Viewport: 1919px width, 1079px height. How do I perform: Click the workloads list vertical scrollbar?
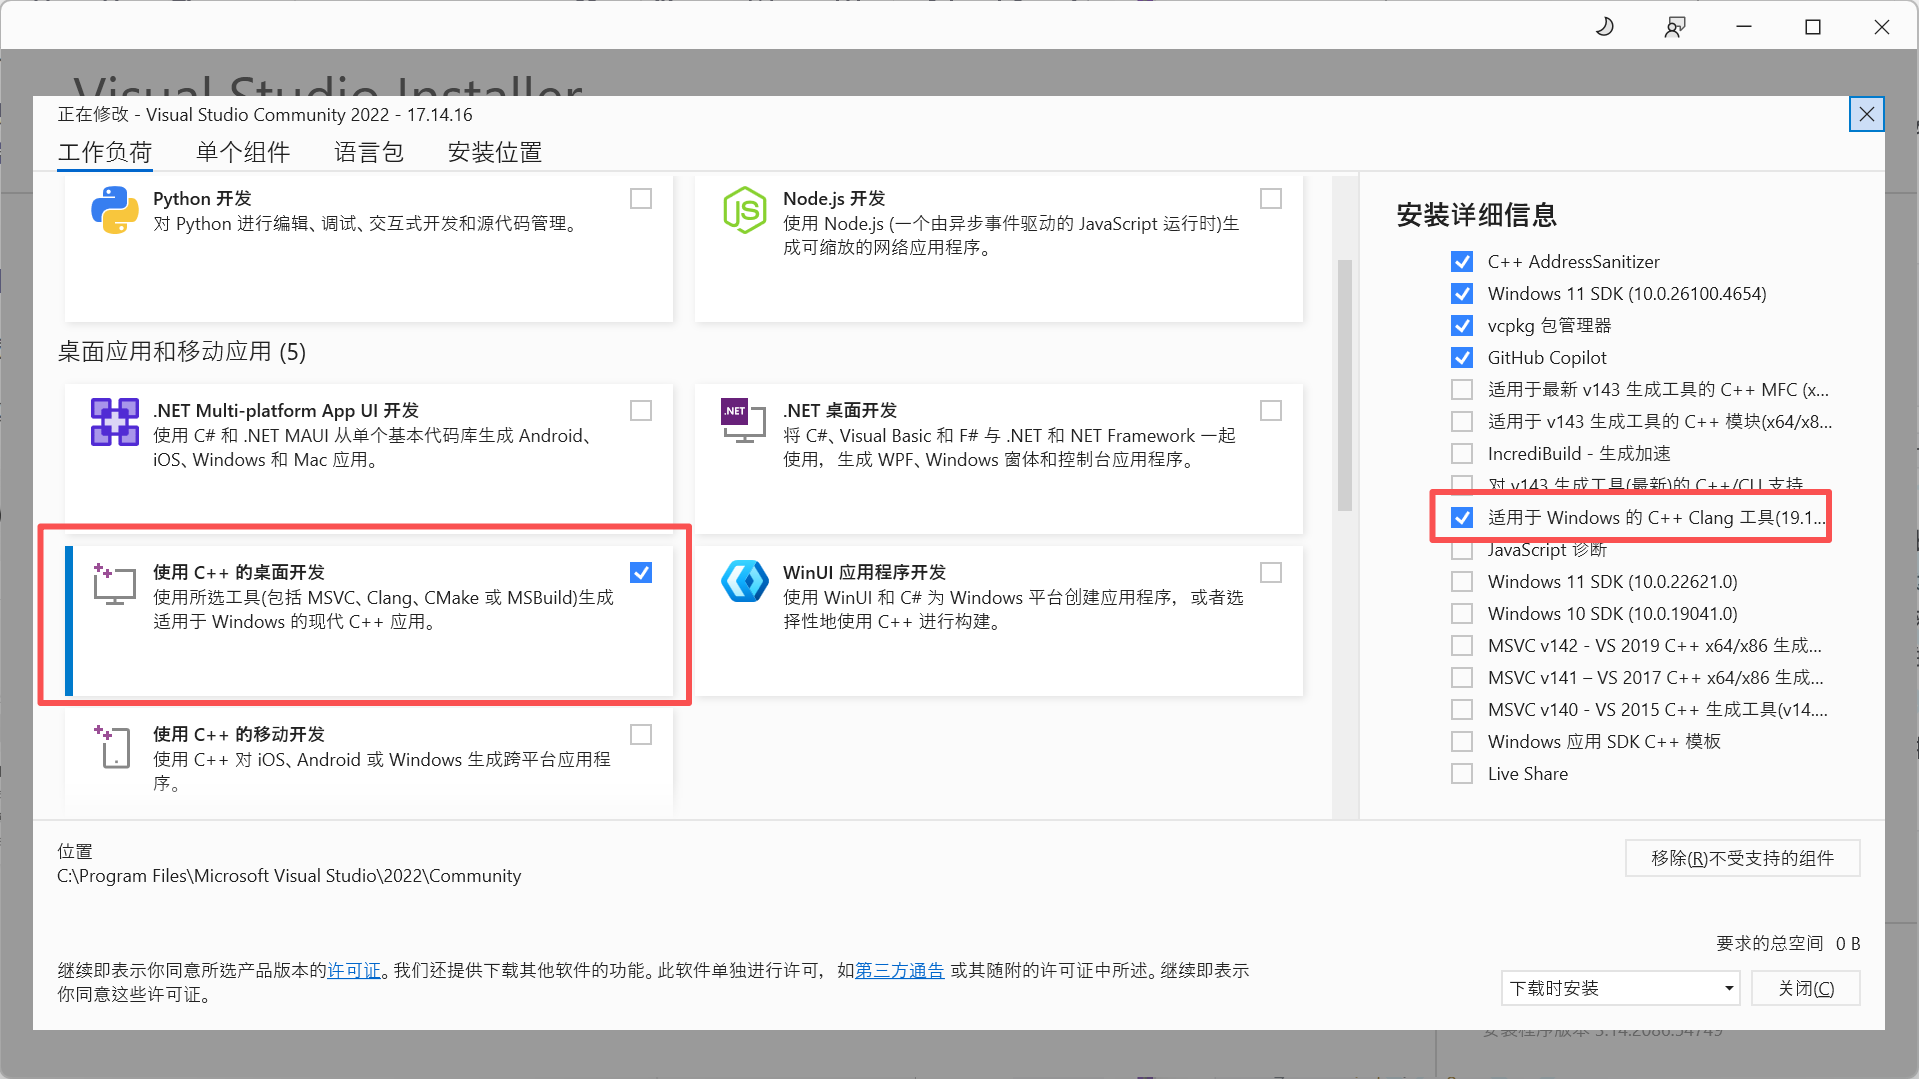coord(1345,385)
